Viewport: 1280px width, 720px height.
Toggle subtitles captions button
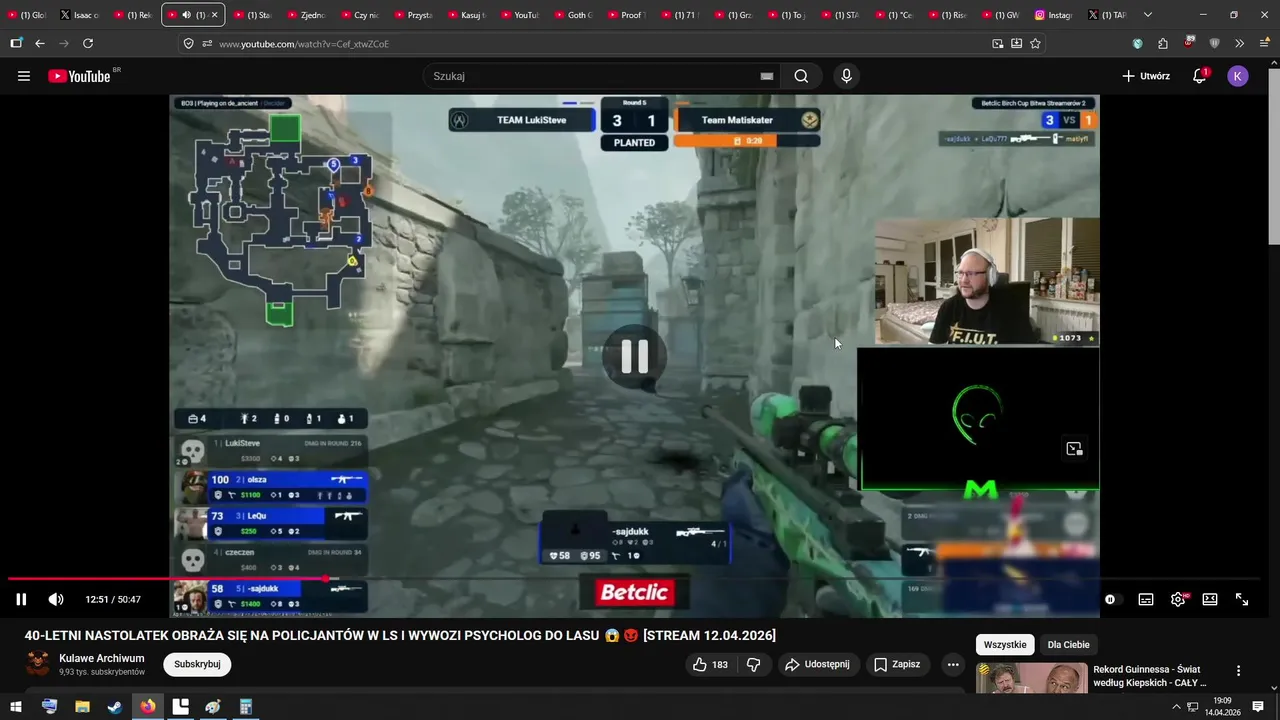coord(1146,599)
